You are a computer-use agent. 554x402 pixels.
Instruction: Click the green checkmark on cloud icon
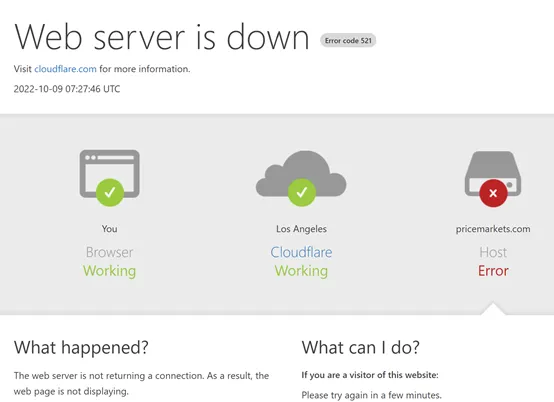coord(302,193)
